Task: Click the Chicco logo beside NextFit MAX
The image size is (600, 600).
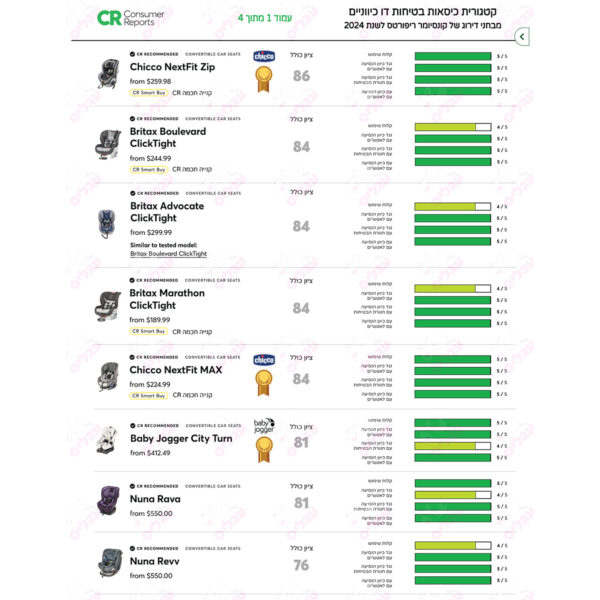Action: point(264,360)
